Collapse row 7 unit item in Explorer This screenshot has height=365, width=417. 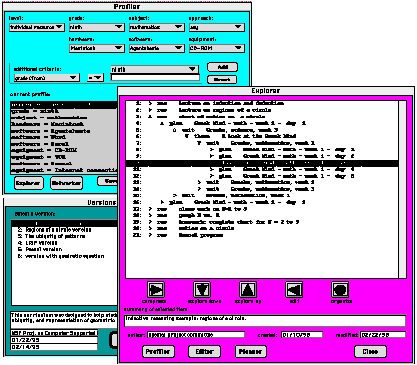coord(199,143)
